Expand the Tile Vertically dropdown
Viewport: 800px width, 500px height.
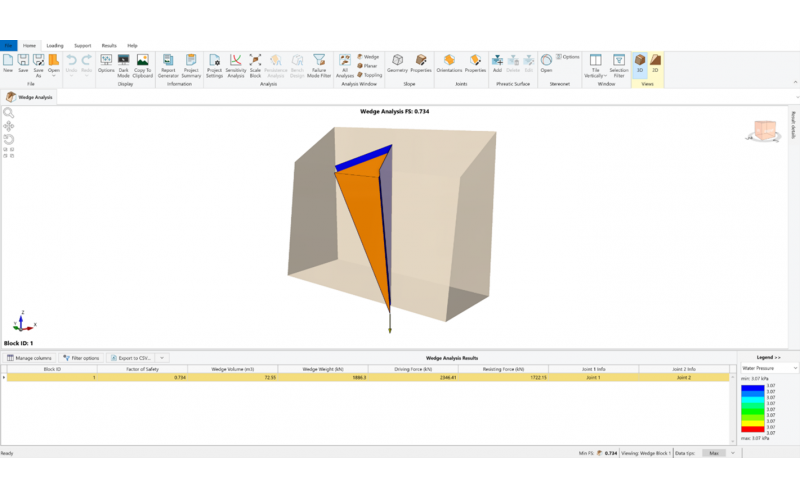tap(594, 72)
